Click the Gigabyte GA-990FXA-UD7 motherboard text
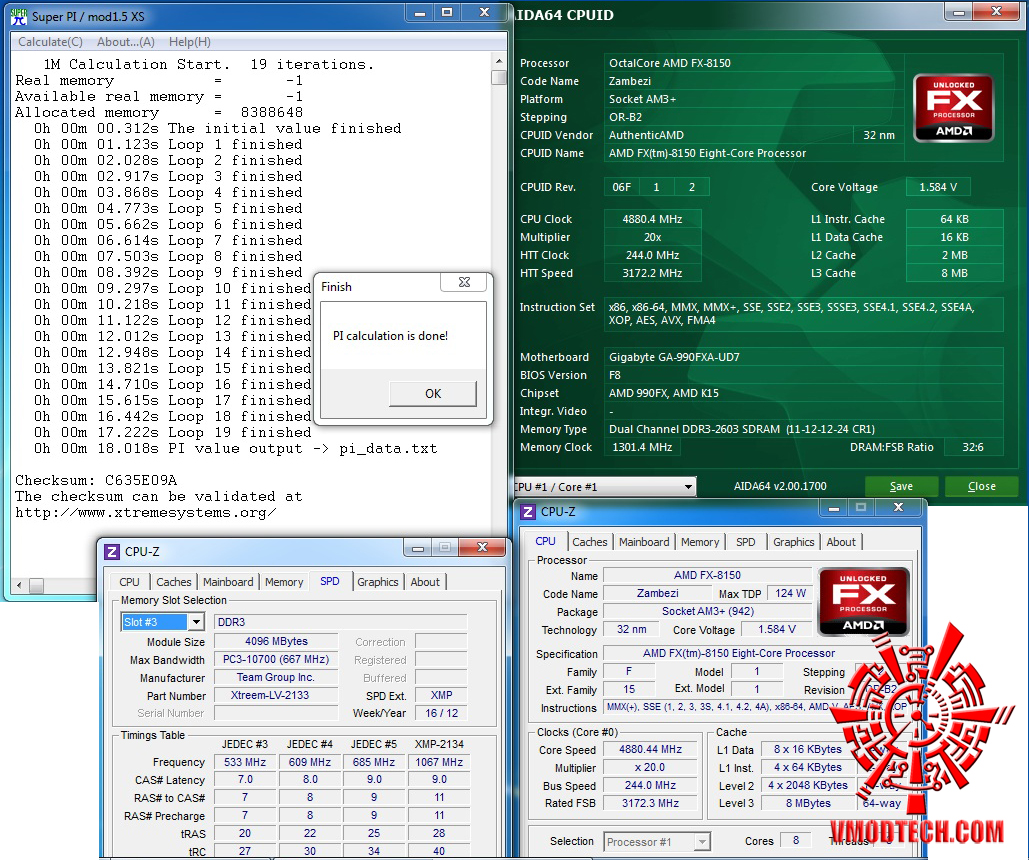The width and height of the screenshot is (1029, 860). [x=674, y=357]
